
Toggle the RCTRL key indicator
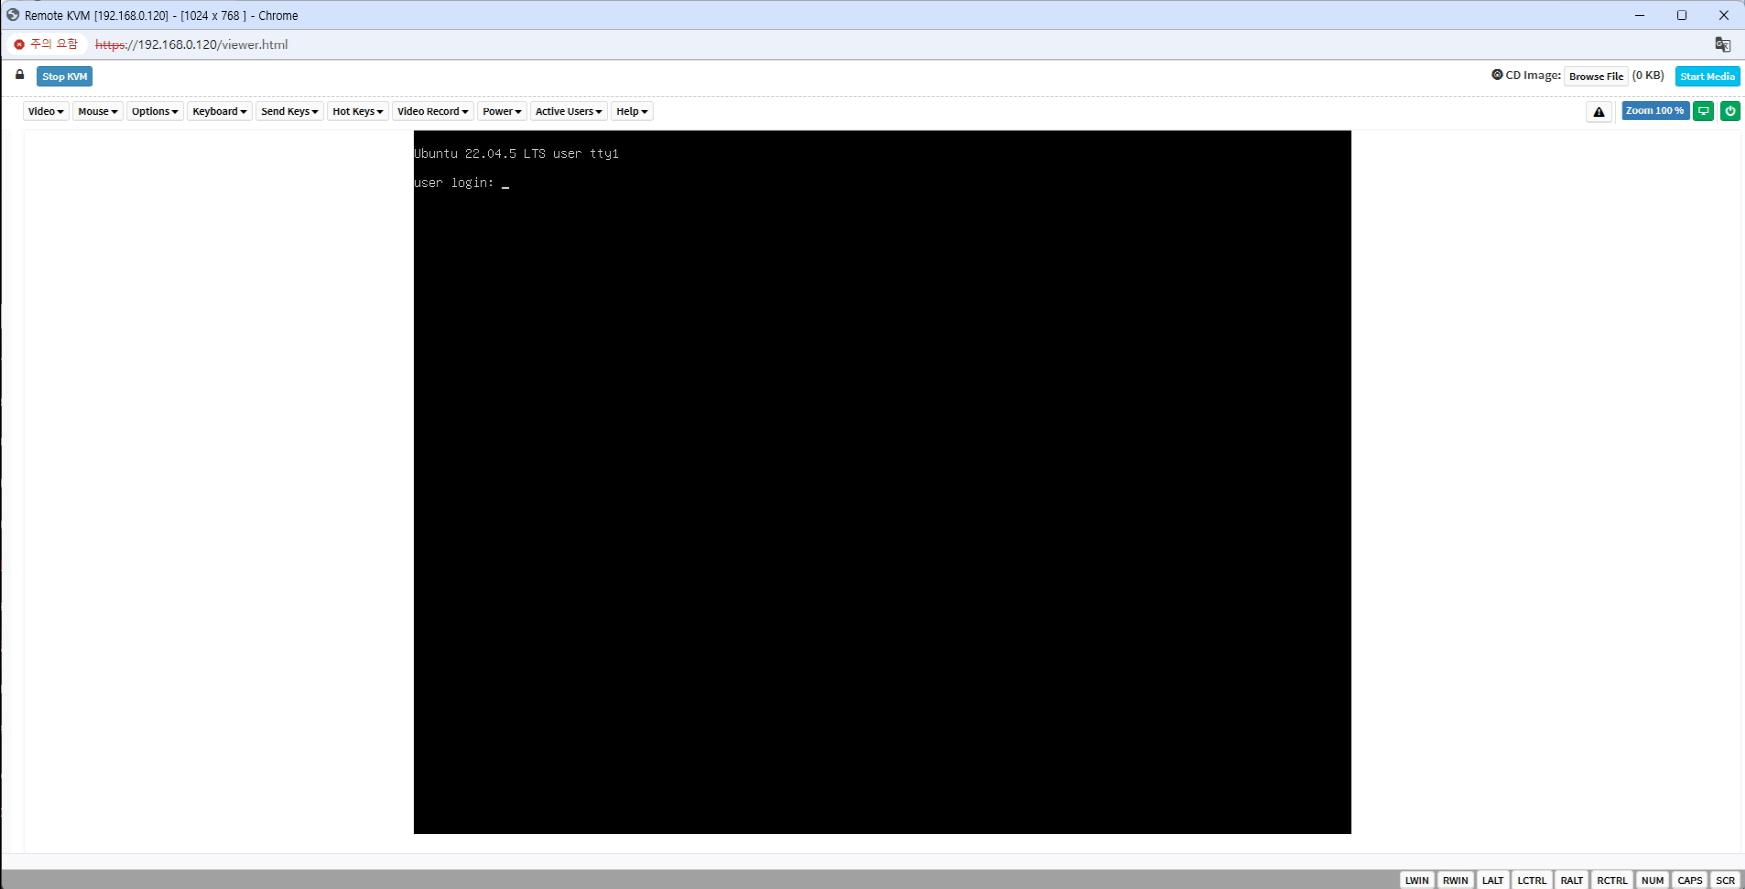pos(1612,880)
